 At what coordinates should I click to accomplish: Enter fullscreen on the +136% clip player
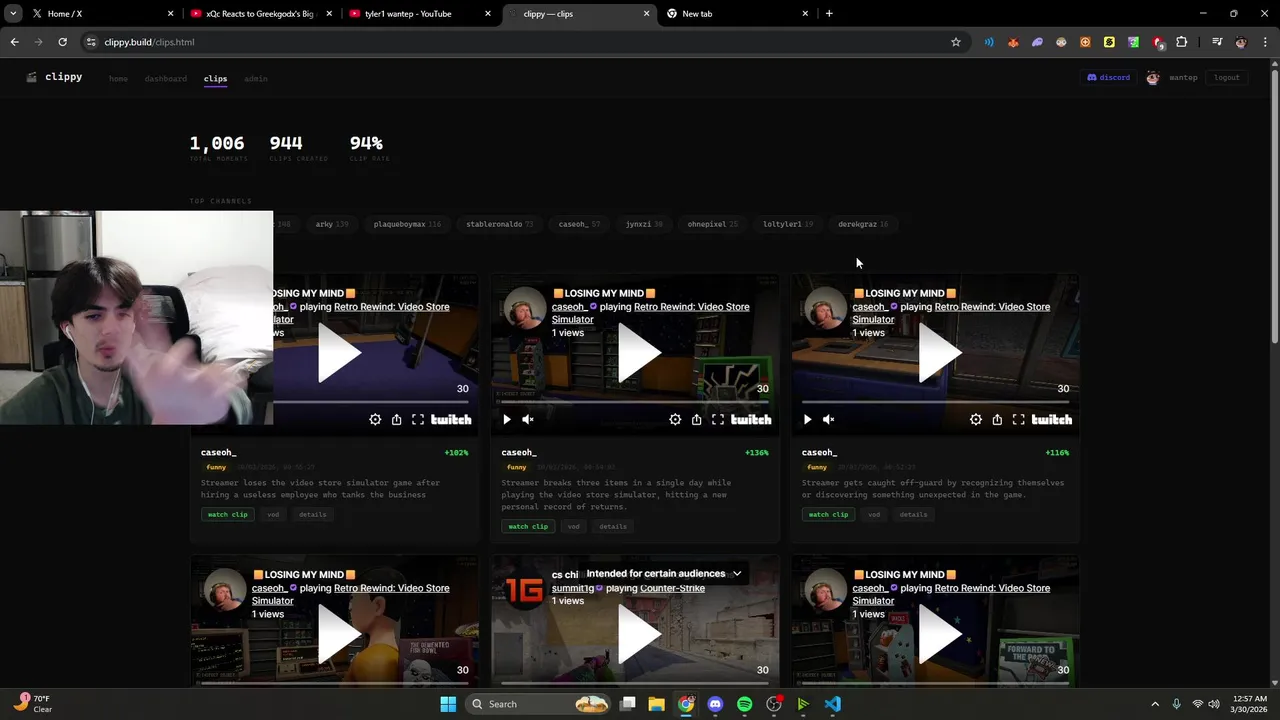coord(718,420)
